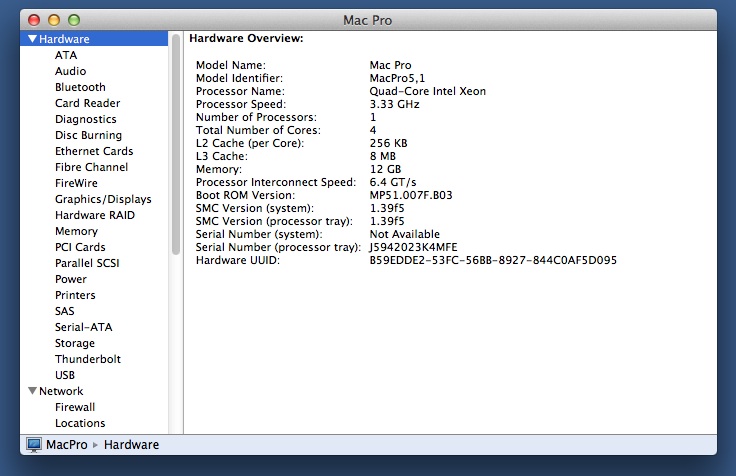Image resolution: width=736 pixels, height=476 pixels.
Task: Click the Hardware UUID value
Action: pos(493,260)
